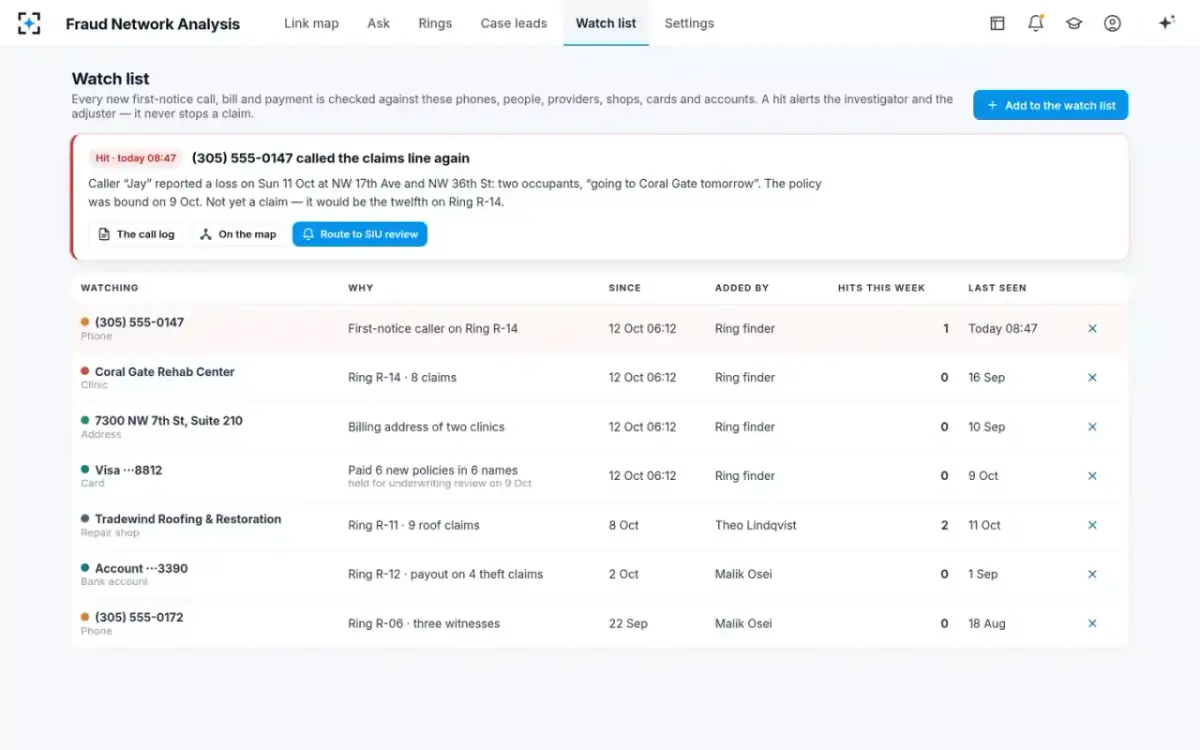Remove Tradewind Roofing & Restoration row

coord(1092,525)
